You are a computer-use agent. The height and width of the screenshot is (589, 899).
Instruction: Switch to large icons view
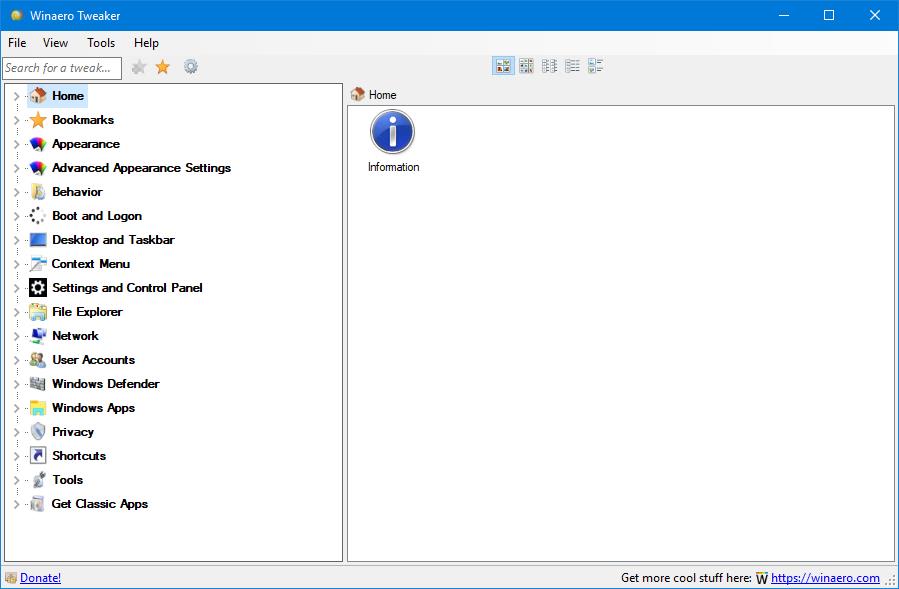[503, 66]
